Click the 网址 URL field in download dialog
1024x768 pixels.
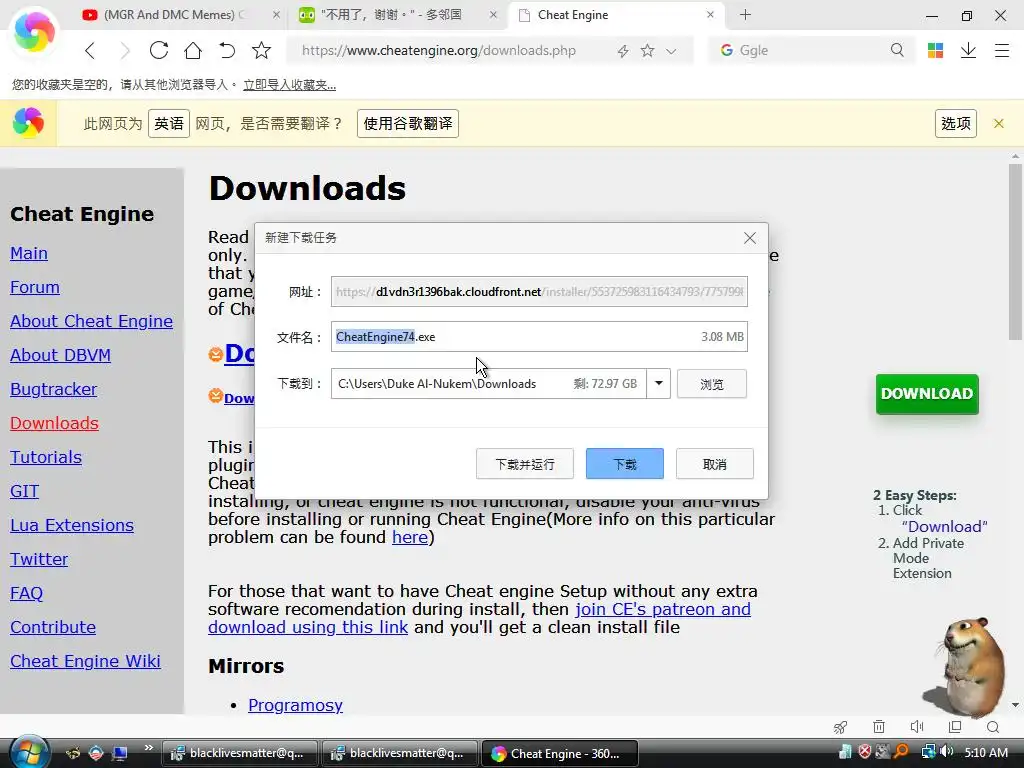click(539, 292)
